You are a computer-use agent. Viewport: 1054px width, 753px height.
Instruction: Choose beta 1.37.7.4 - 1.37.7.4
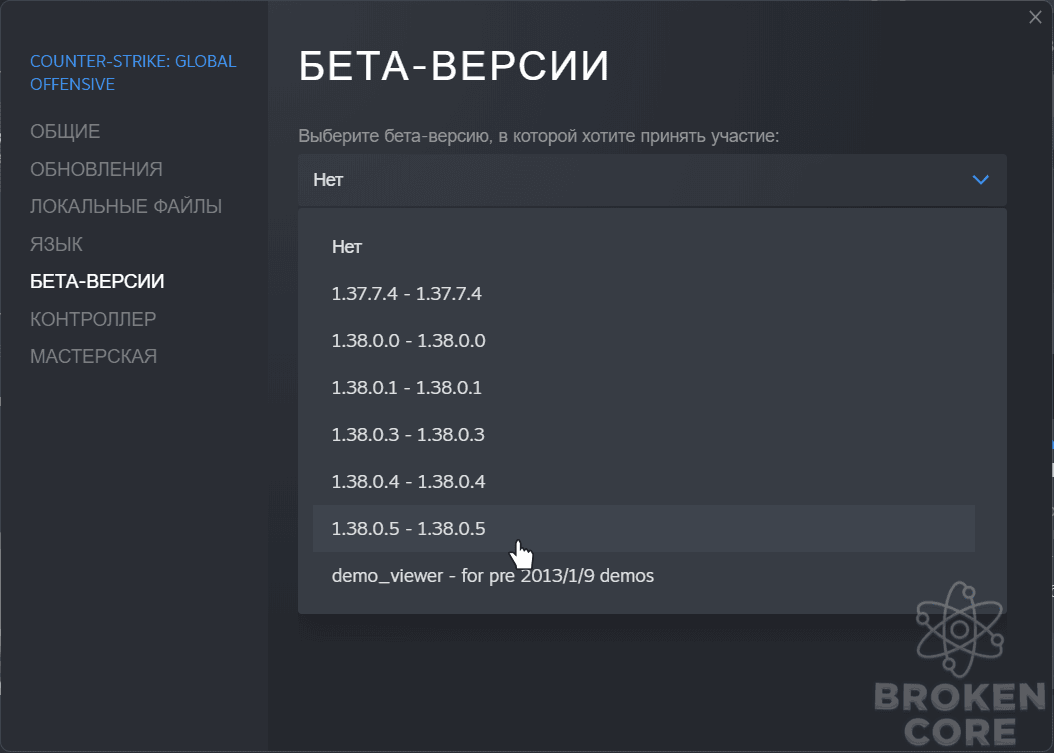point(644,294)
